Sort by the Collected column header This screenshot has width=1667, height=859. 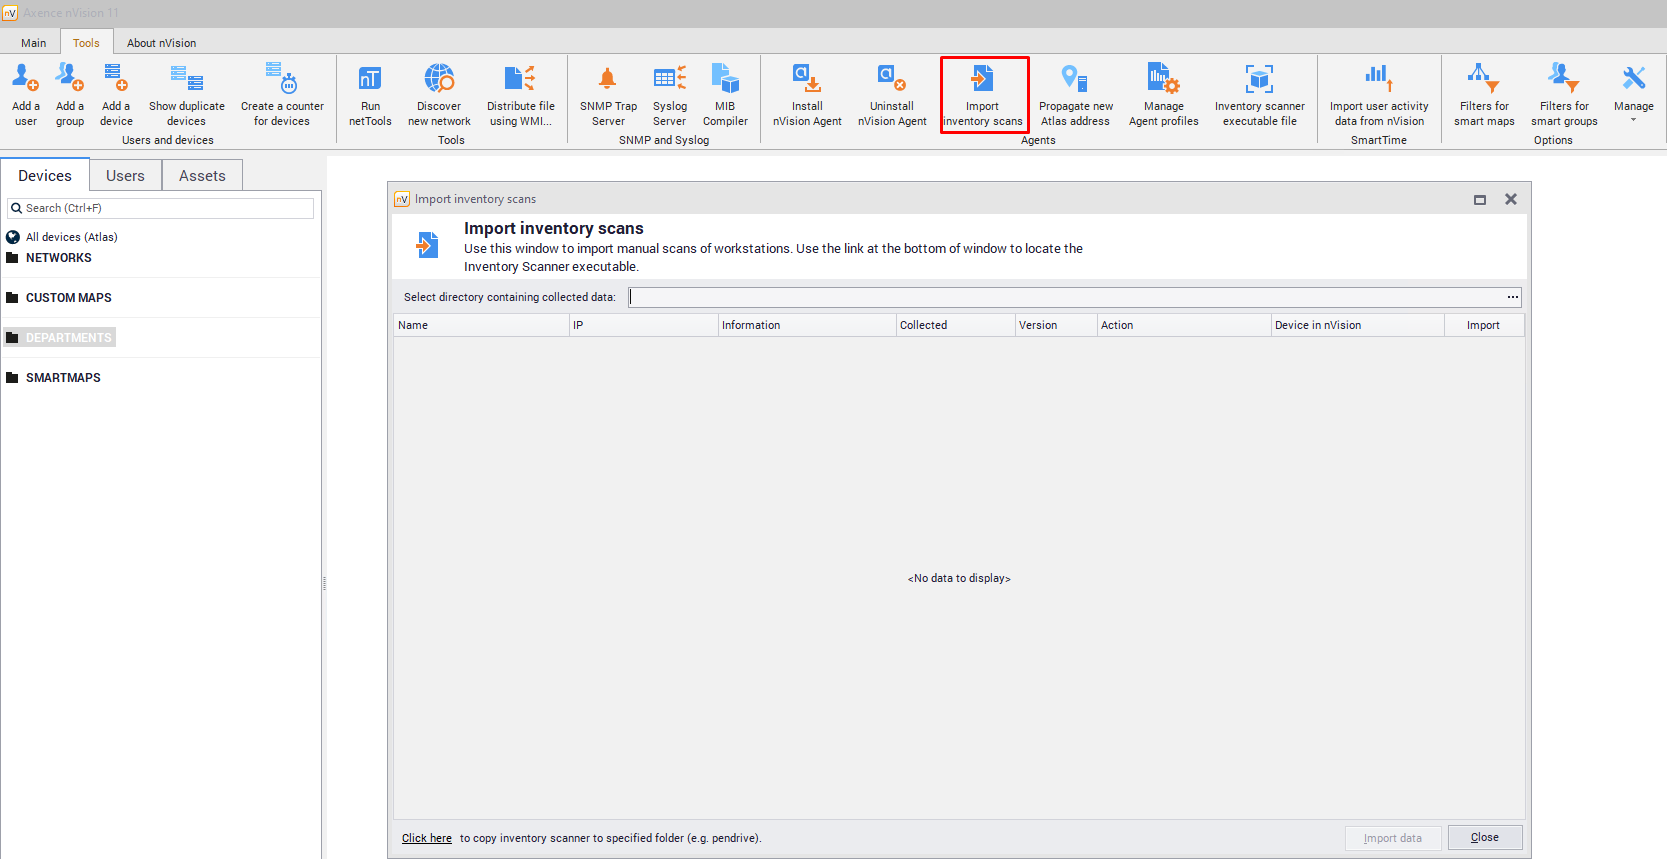tap(924, 325)
